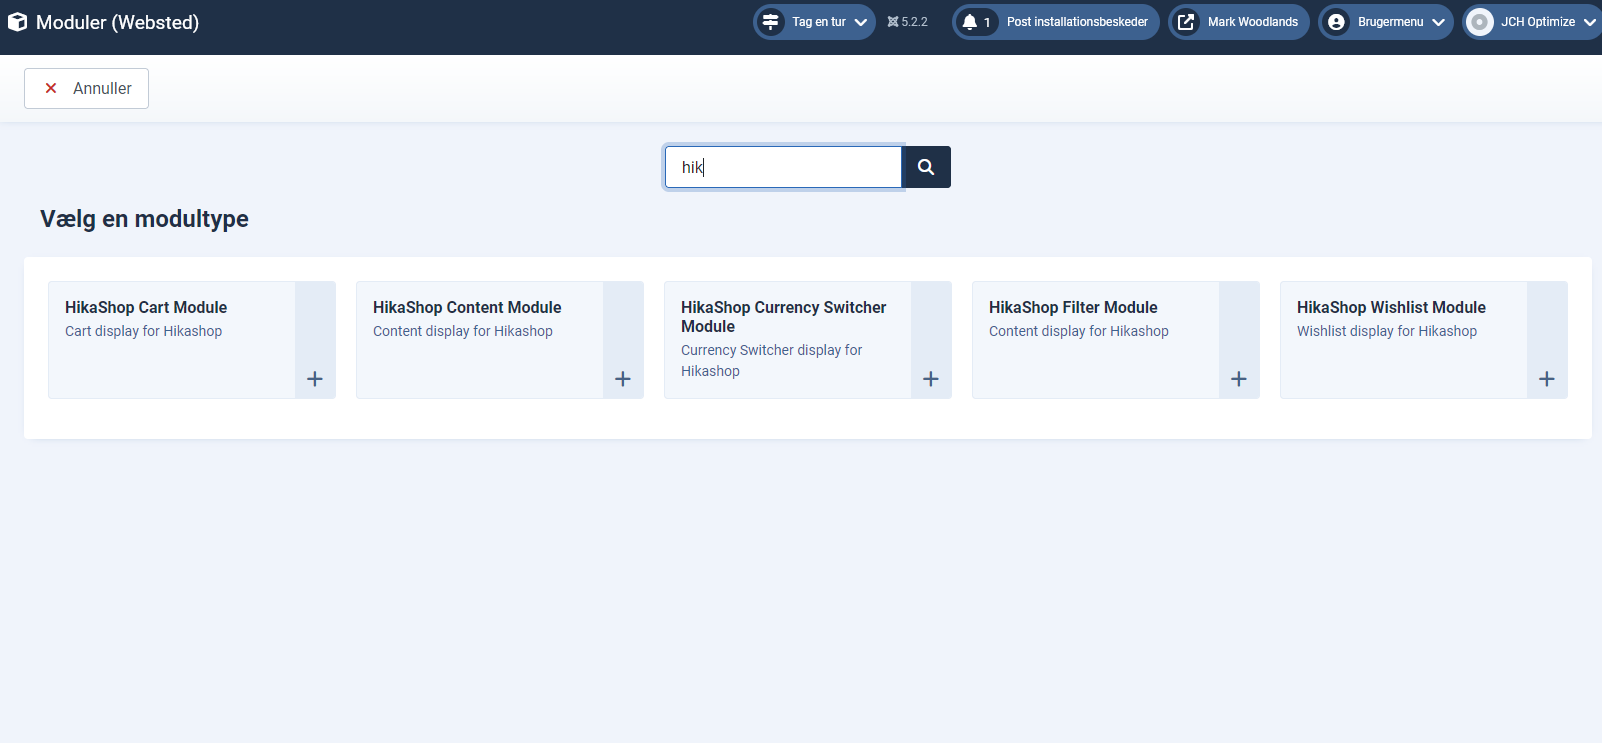Select the HikaShop Filter Module title
The height and width of the screenshot is (743, 1602).
[1073, 307]
